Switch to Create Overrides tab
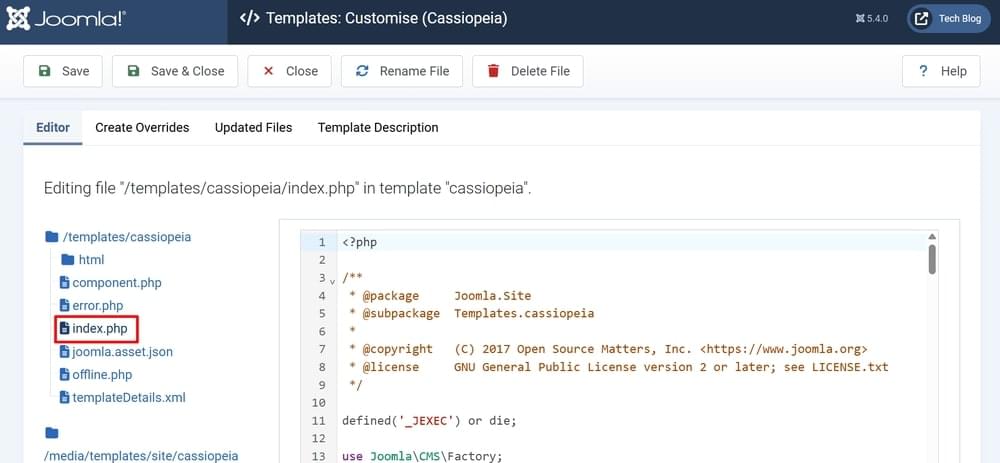Viewport: 1000px width, 463px height. (x=142, y=128)
